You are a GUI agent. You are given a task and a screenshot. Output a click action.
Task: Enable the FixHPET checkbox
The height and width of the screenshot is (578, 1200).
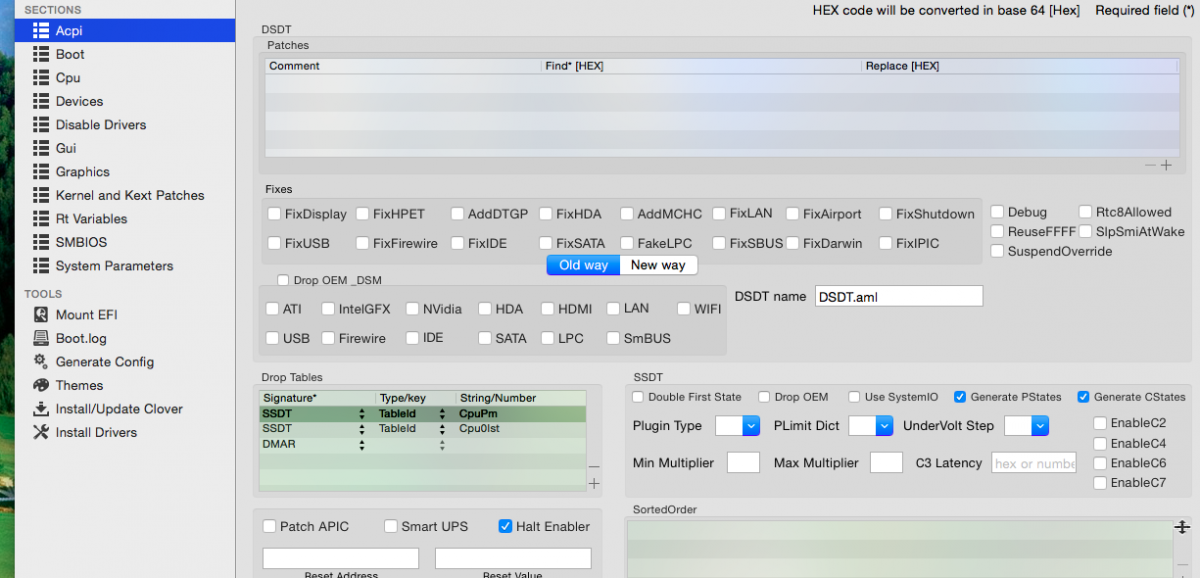point(362,214)
